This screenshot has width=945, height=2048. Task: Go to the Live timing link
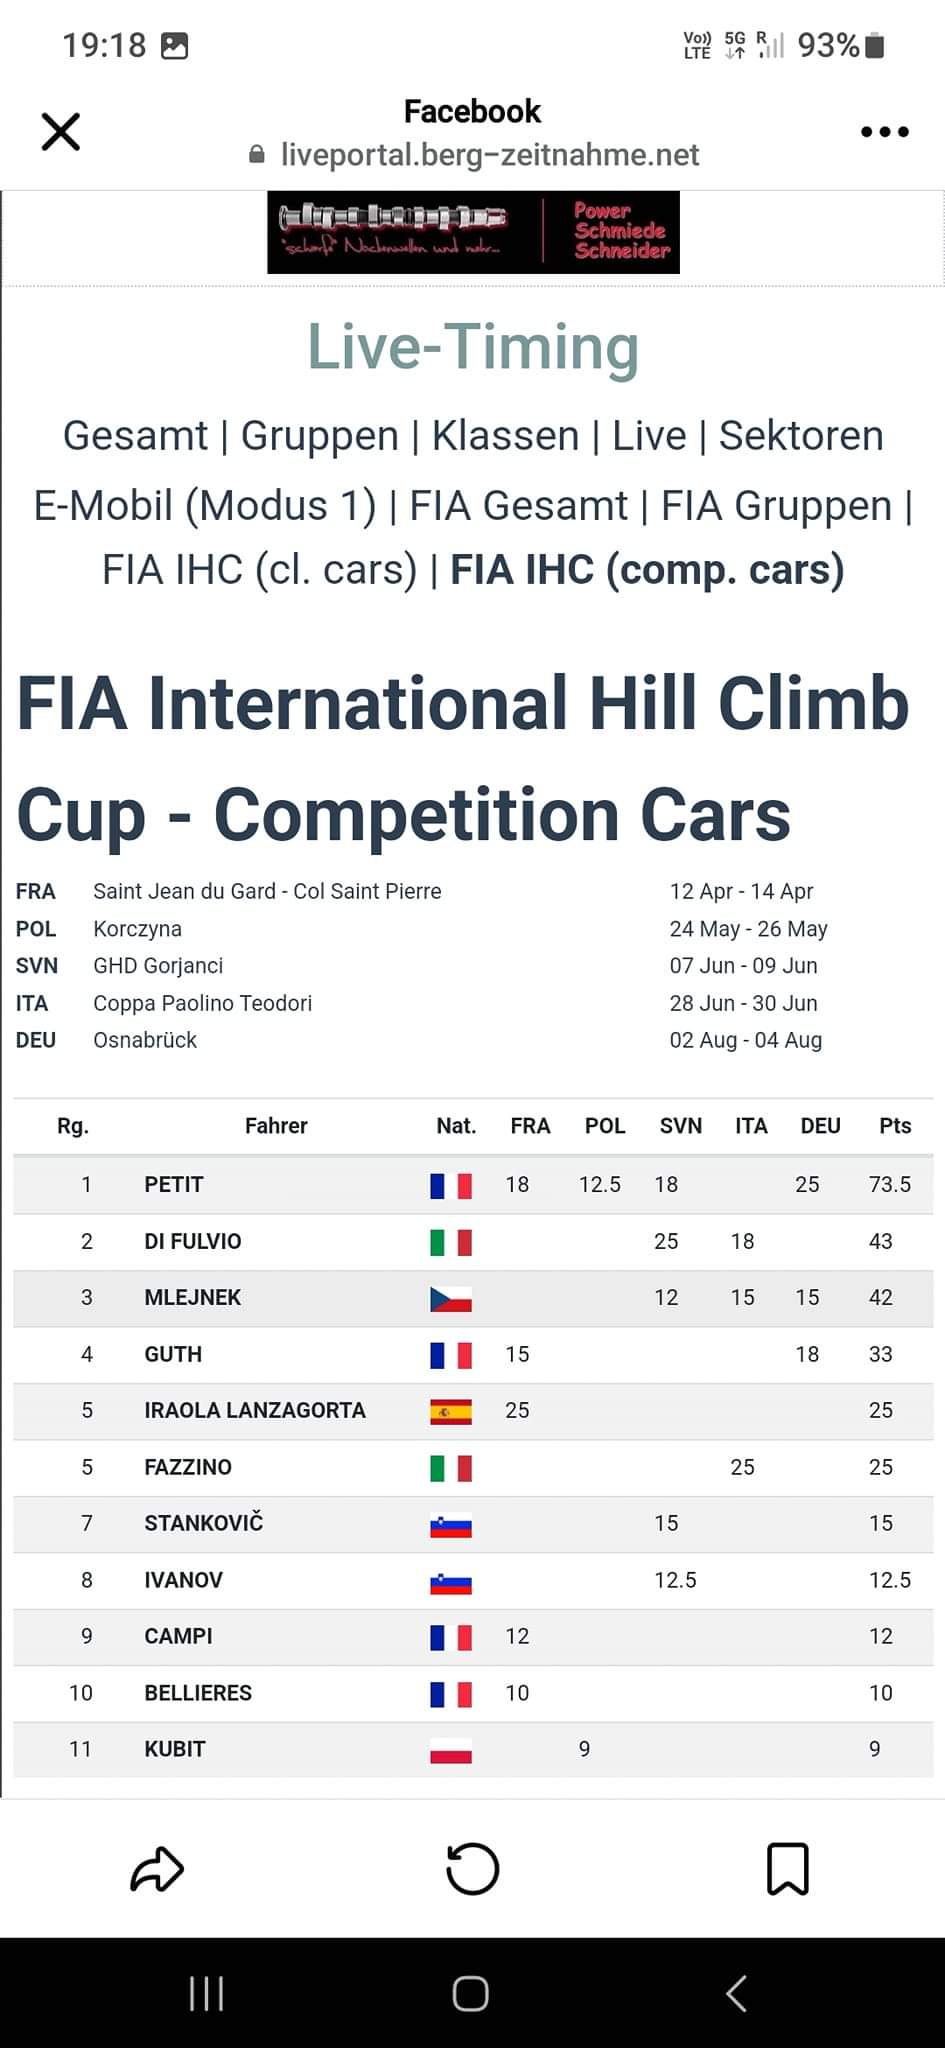649,436
